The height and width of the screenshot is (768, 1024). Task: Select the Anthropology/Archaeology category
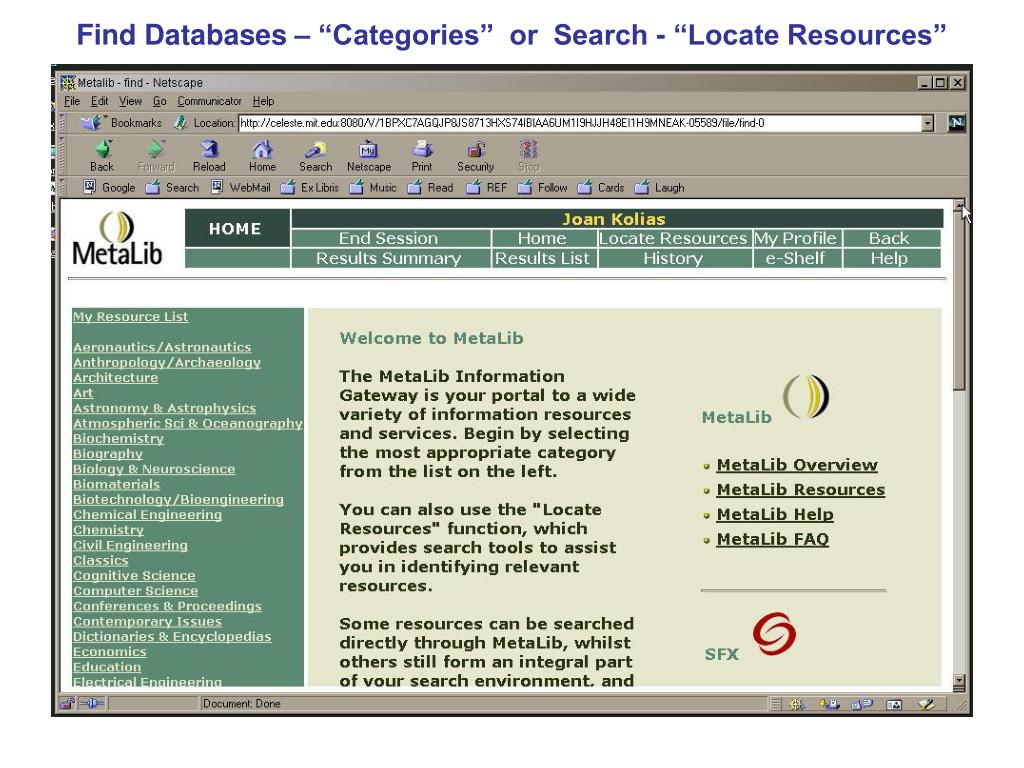pos(167,362)
